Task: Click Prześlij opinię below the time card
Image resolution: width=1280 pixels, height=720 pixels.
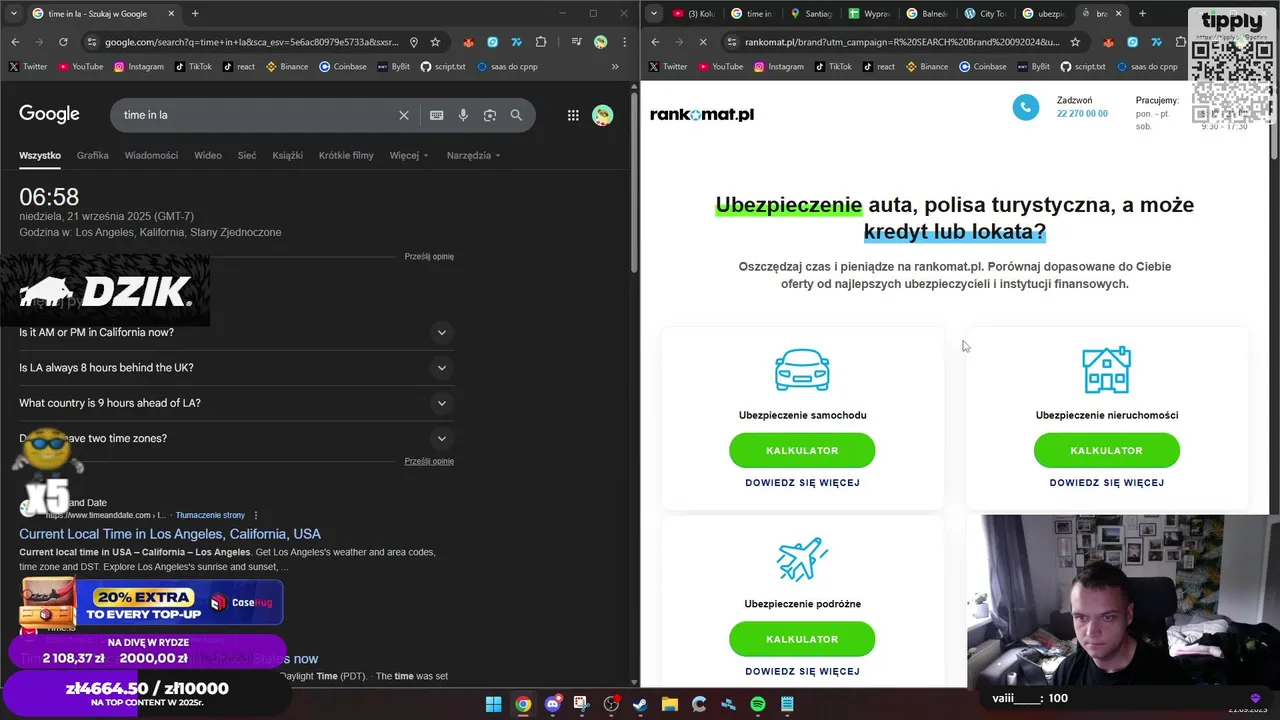Action: click(x=429, y=257)
